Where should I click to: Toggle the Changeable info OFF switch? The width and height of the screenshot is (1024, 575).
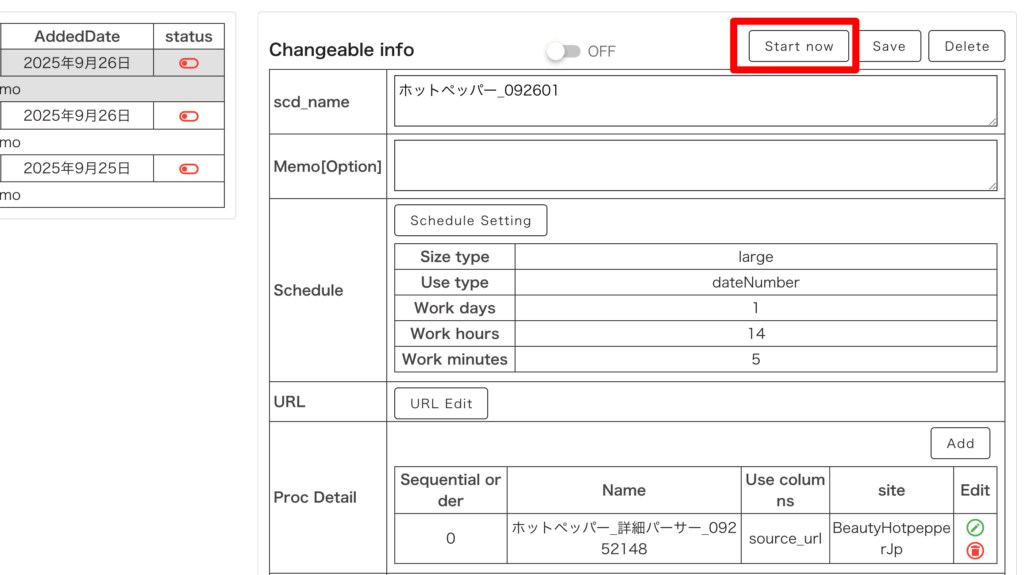pos(563,51)
